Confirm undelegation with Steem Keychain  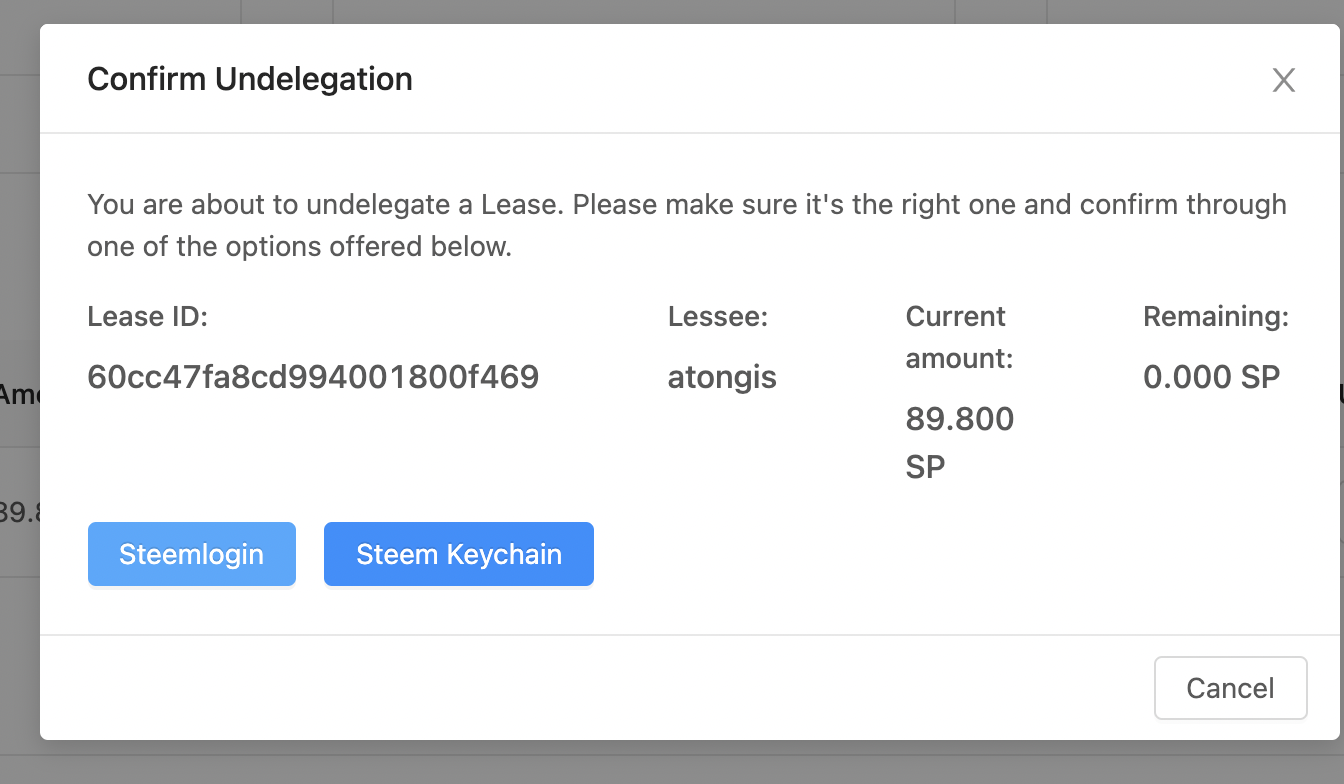click(x=459, y=554)
